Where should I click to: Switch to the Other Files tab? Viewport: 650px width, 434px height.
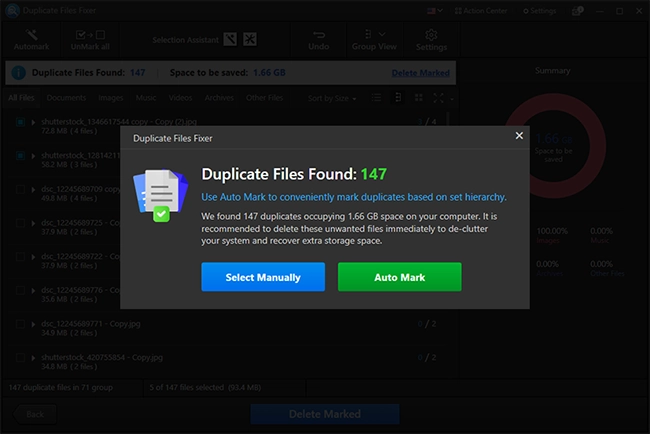coord(264,98)
